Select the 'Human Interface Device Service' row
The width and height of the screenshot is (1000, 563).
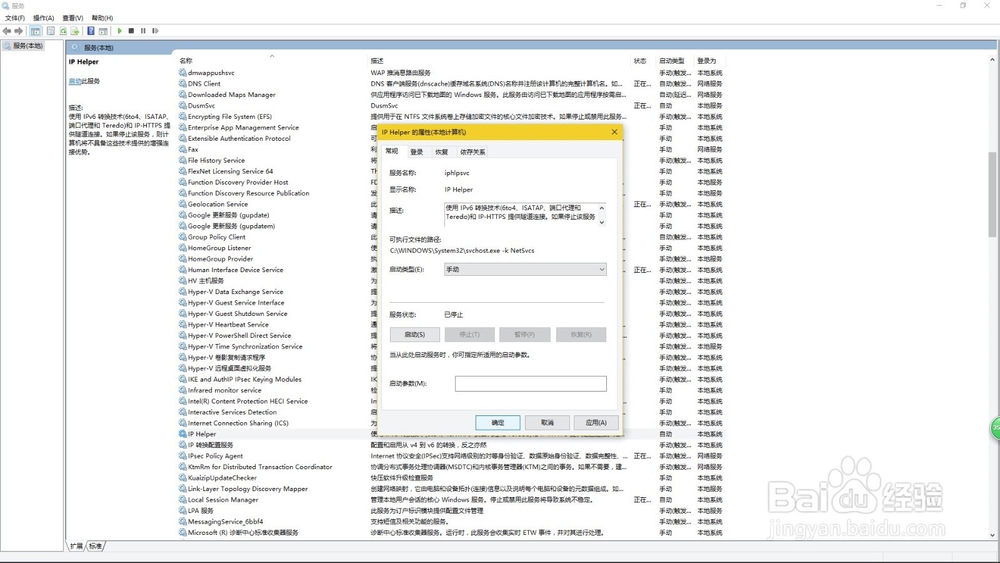point(452,270)
